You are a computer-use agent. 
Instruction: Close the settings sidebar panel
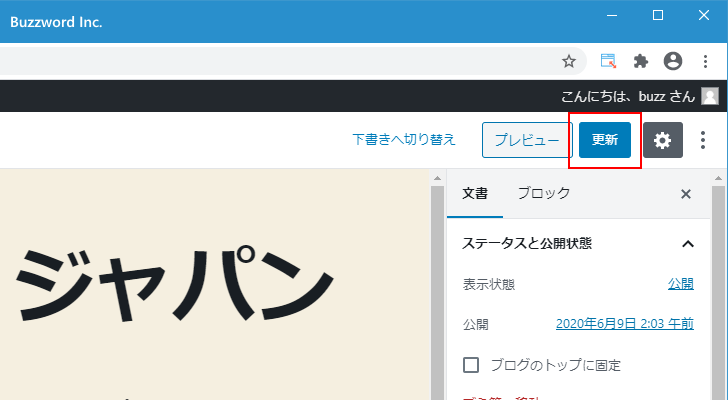coord(686,194)
